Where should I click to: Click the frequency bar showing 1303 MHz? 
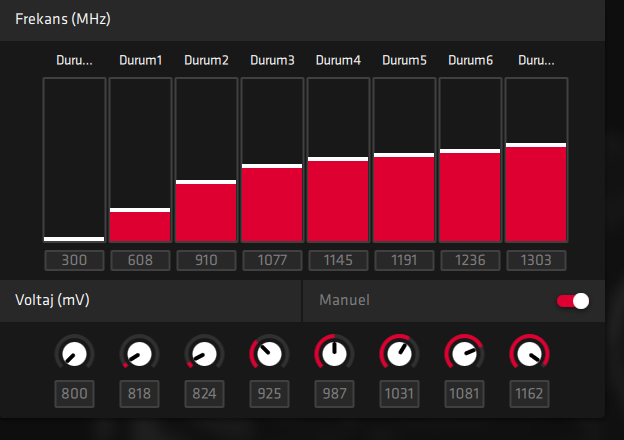pos(536,160)
